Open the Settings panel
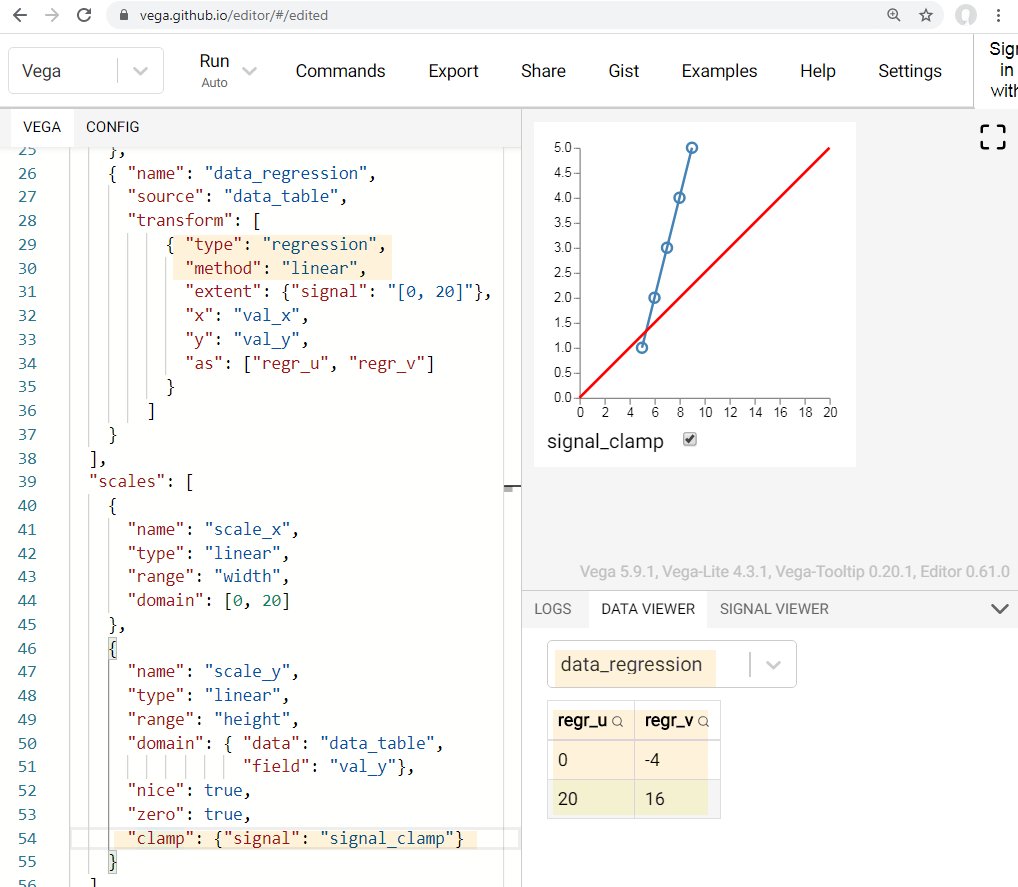Screen dimensions: 1018x887 910,71
